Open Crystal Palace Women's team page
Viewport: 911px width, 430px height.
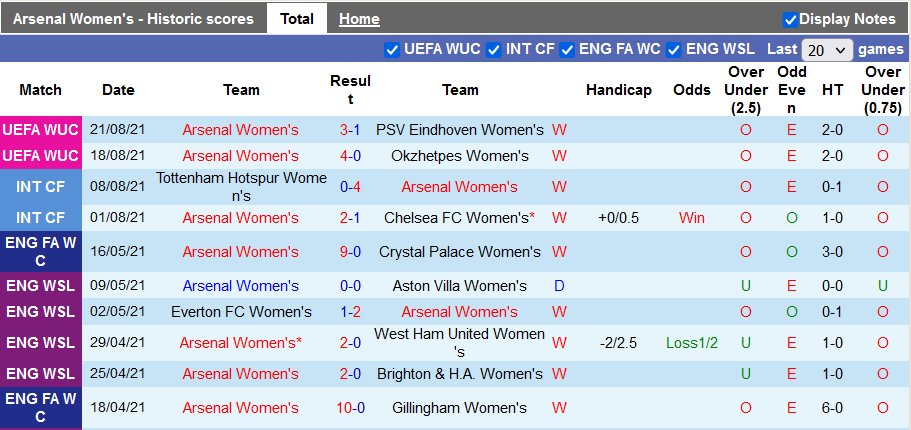coord(460,252)
